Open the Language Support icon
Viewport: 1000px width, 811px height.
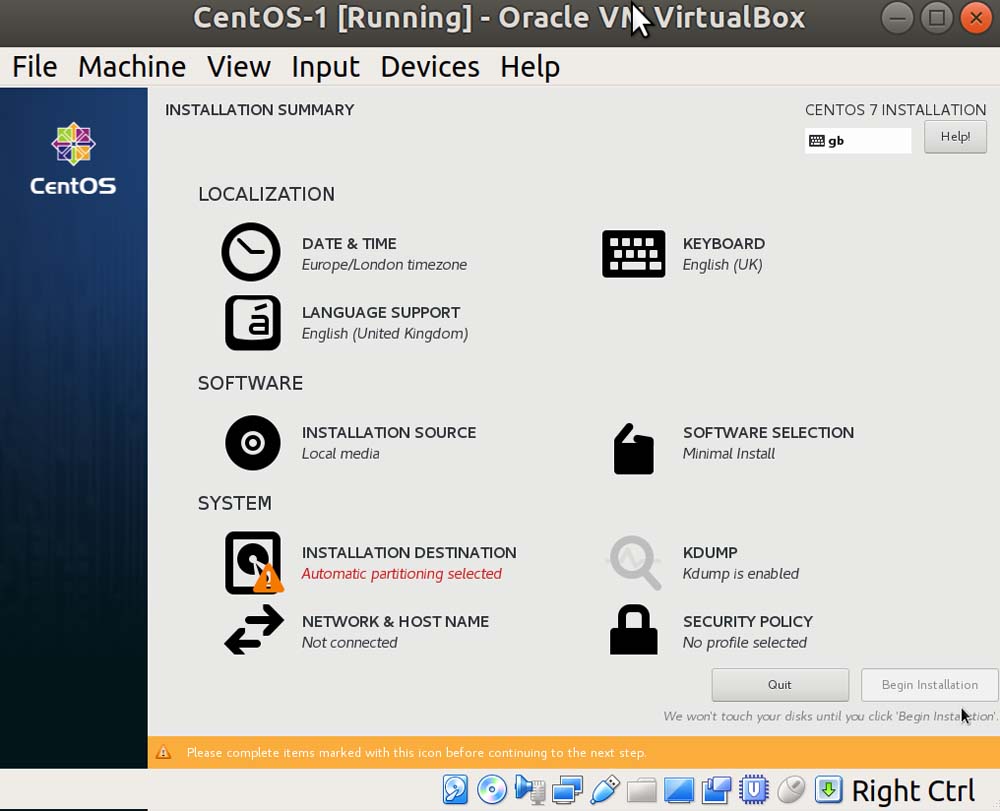point(252,322)
